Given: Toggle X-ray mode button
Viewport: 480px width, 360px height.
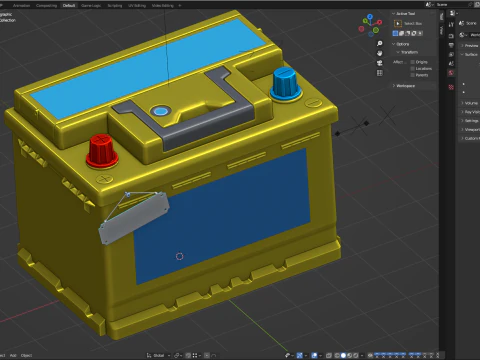Looking at the screenshot, I should [329, 356].
